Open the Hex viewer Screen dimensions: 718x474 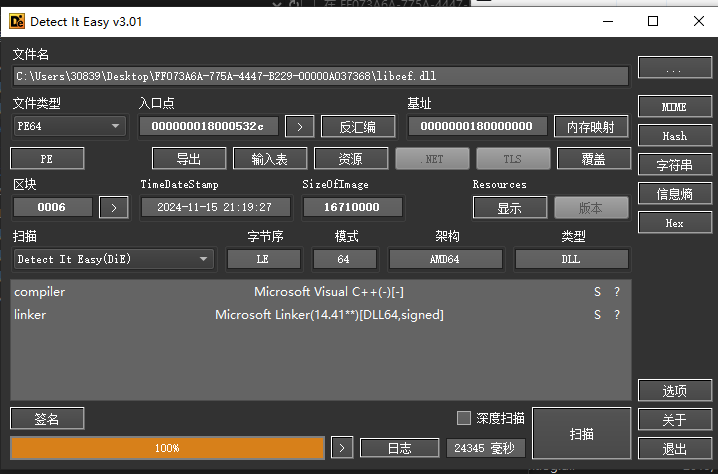point(674,223)
